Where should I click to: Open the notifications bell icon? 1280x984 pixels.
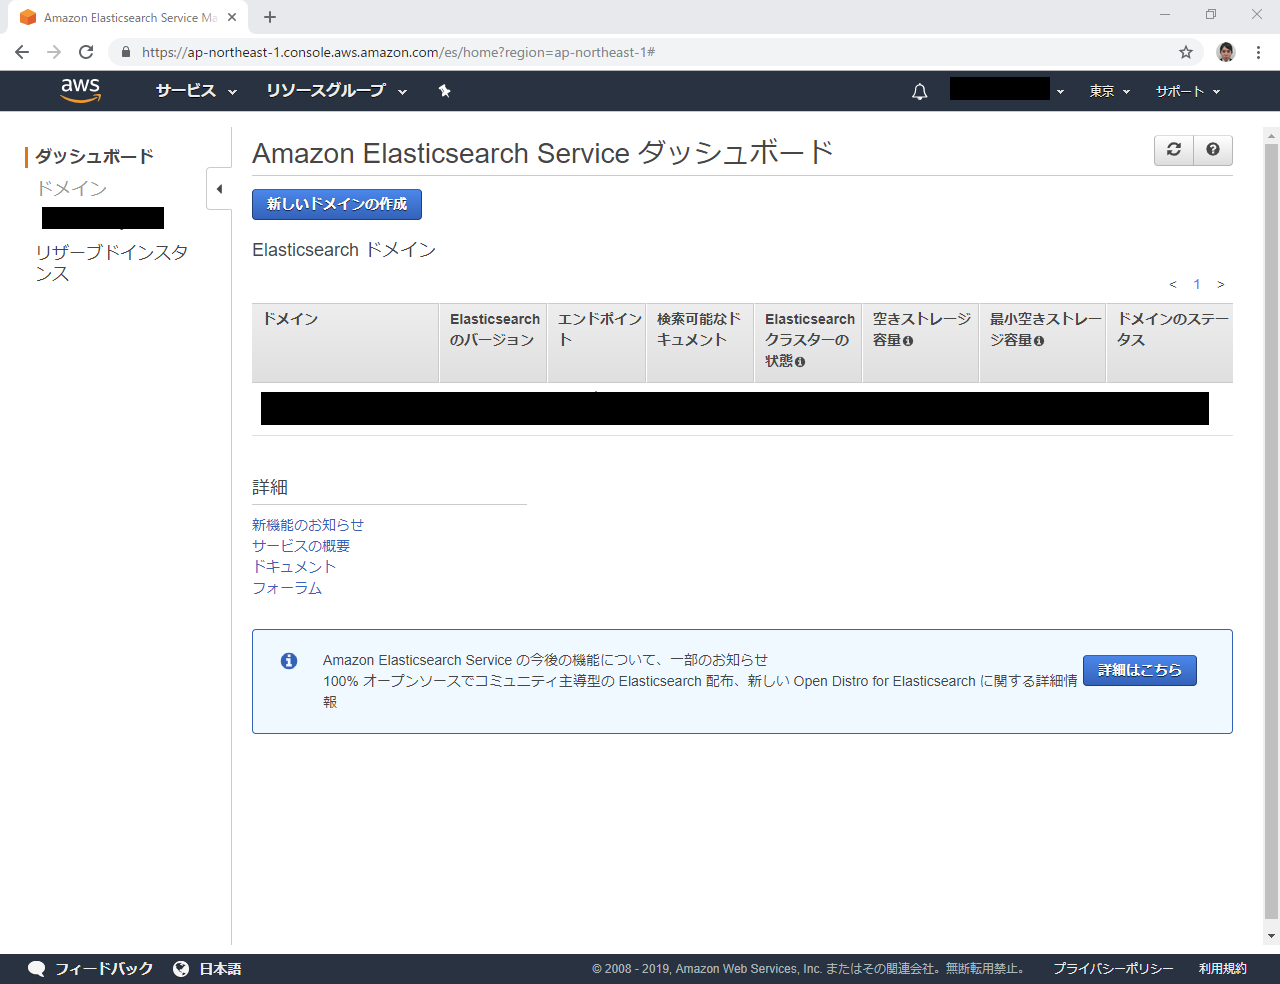[920, 91]
